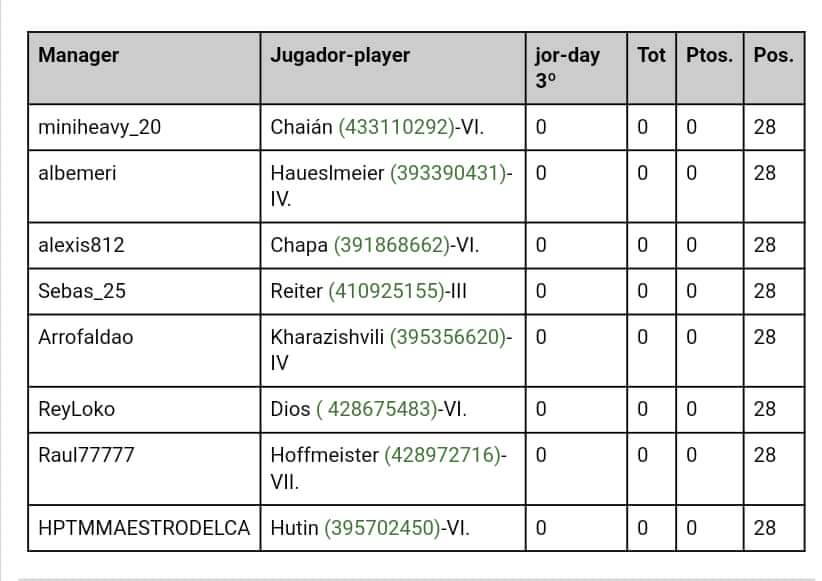The height and width of the screenshot is (581, 822).
Task: Click manager name Sebas_25
Action: pos(82,291)
